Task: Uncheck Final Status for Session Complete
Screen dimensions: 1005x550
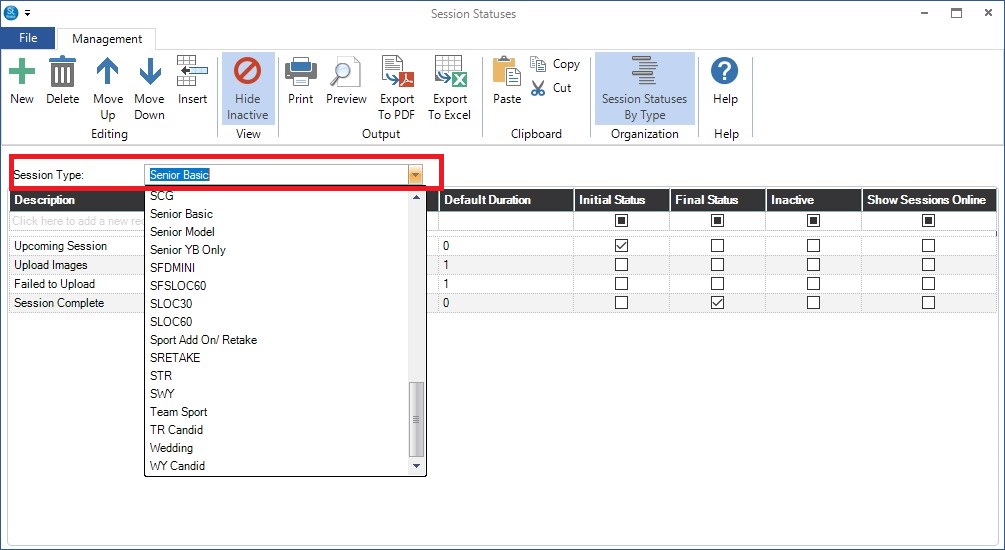Action: point(717,303)
